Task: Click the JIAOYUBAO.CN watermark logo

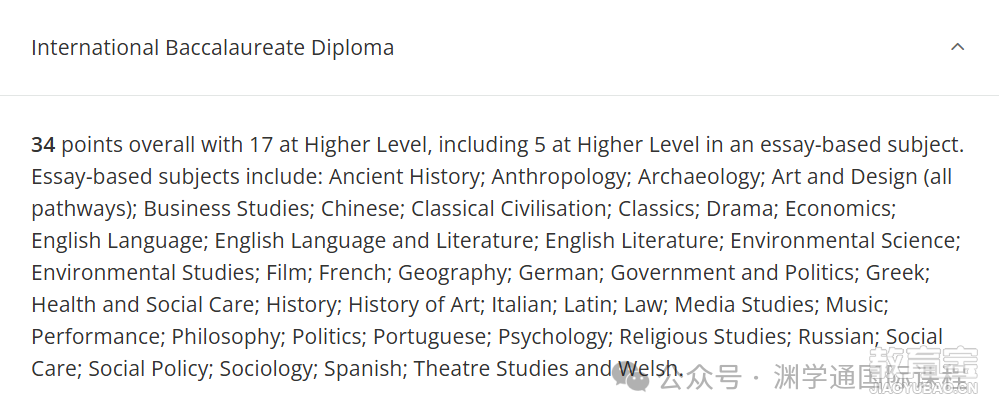Action: pos(923,371)
